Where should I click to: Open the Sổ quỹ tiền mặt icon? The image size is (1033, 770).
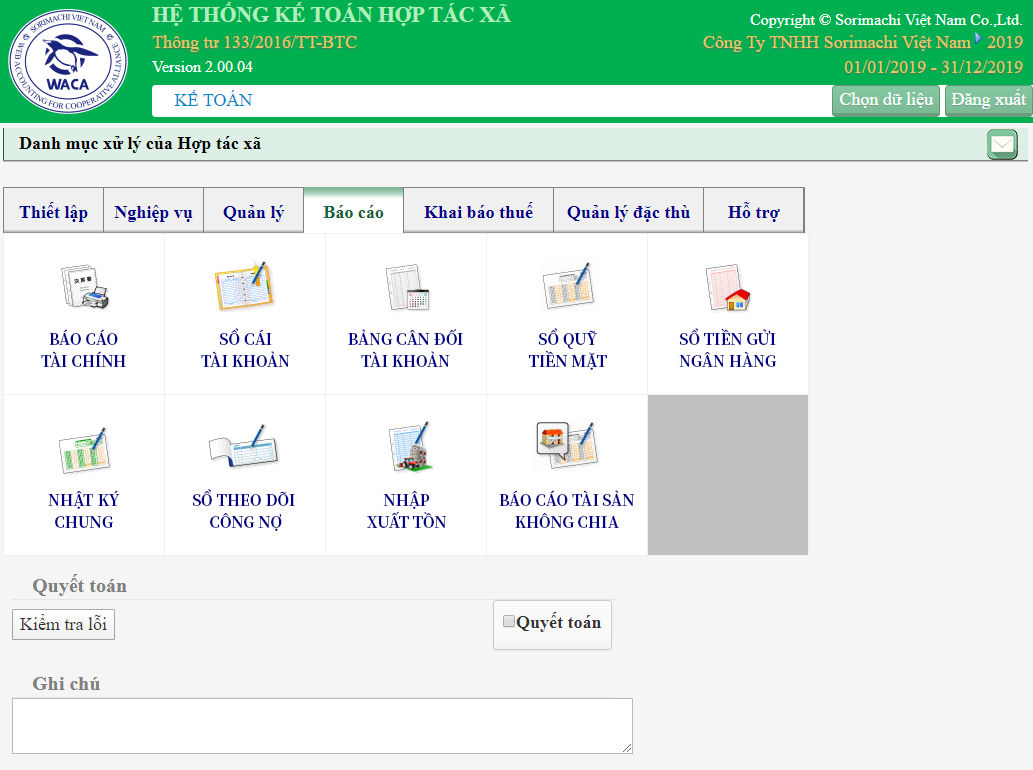pos(568,286)
